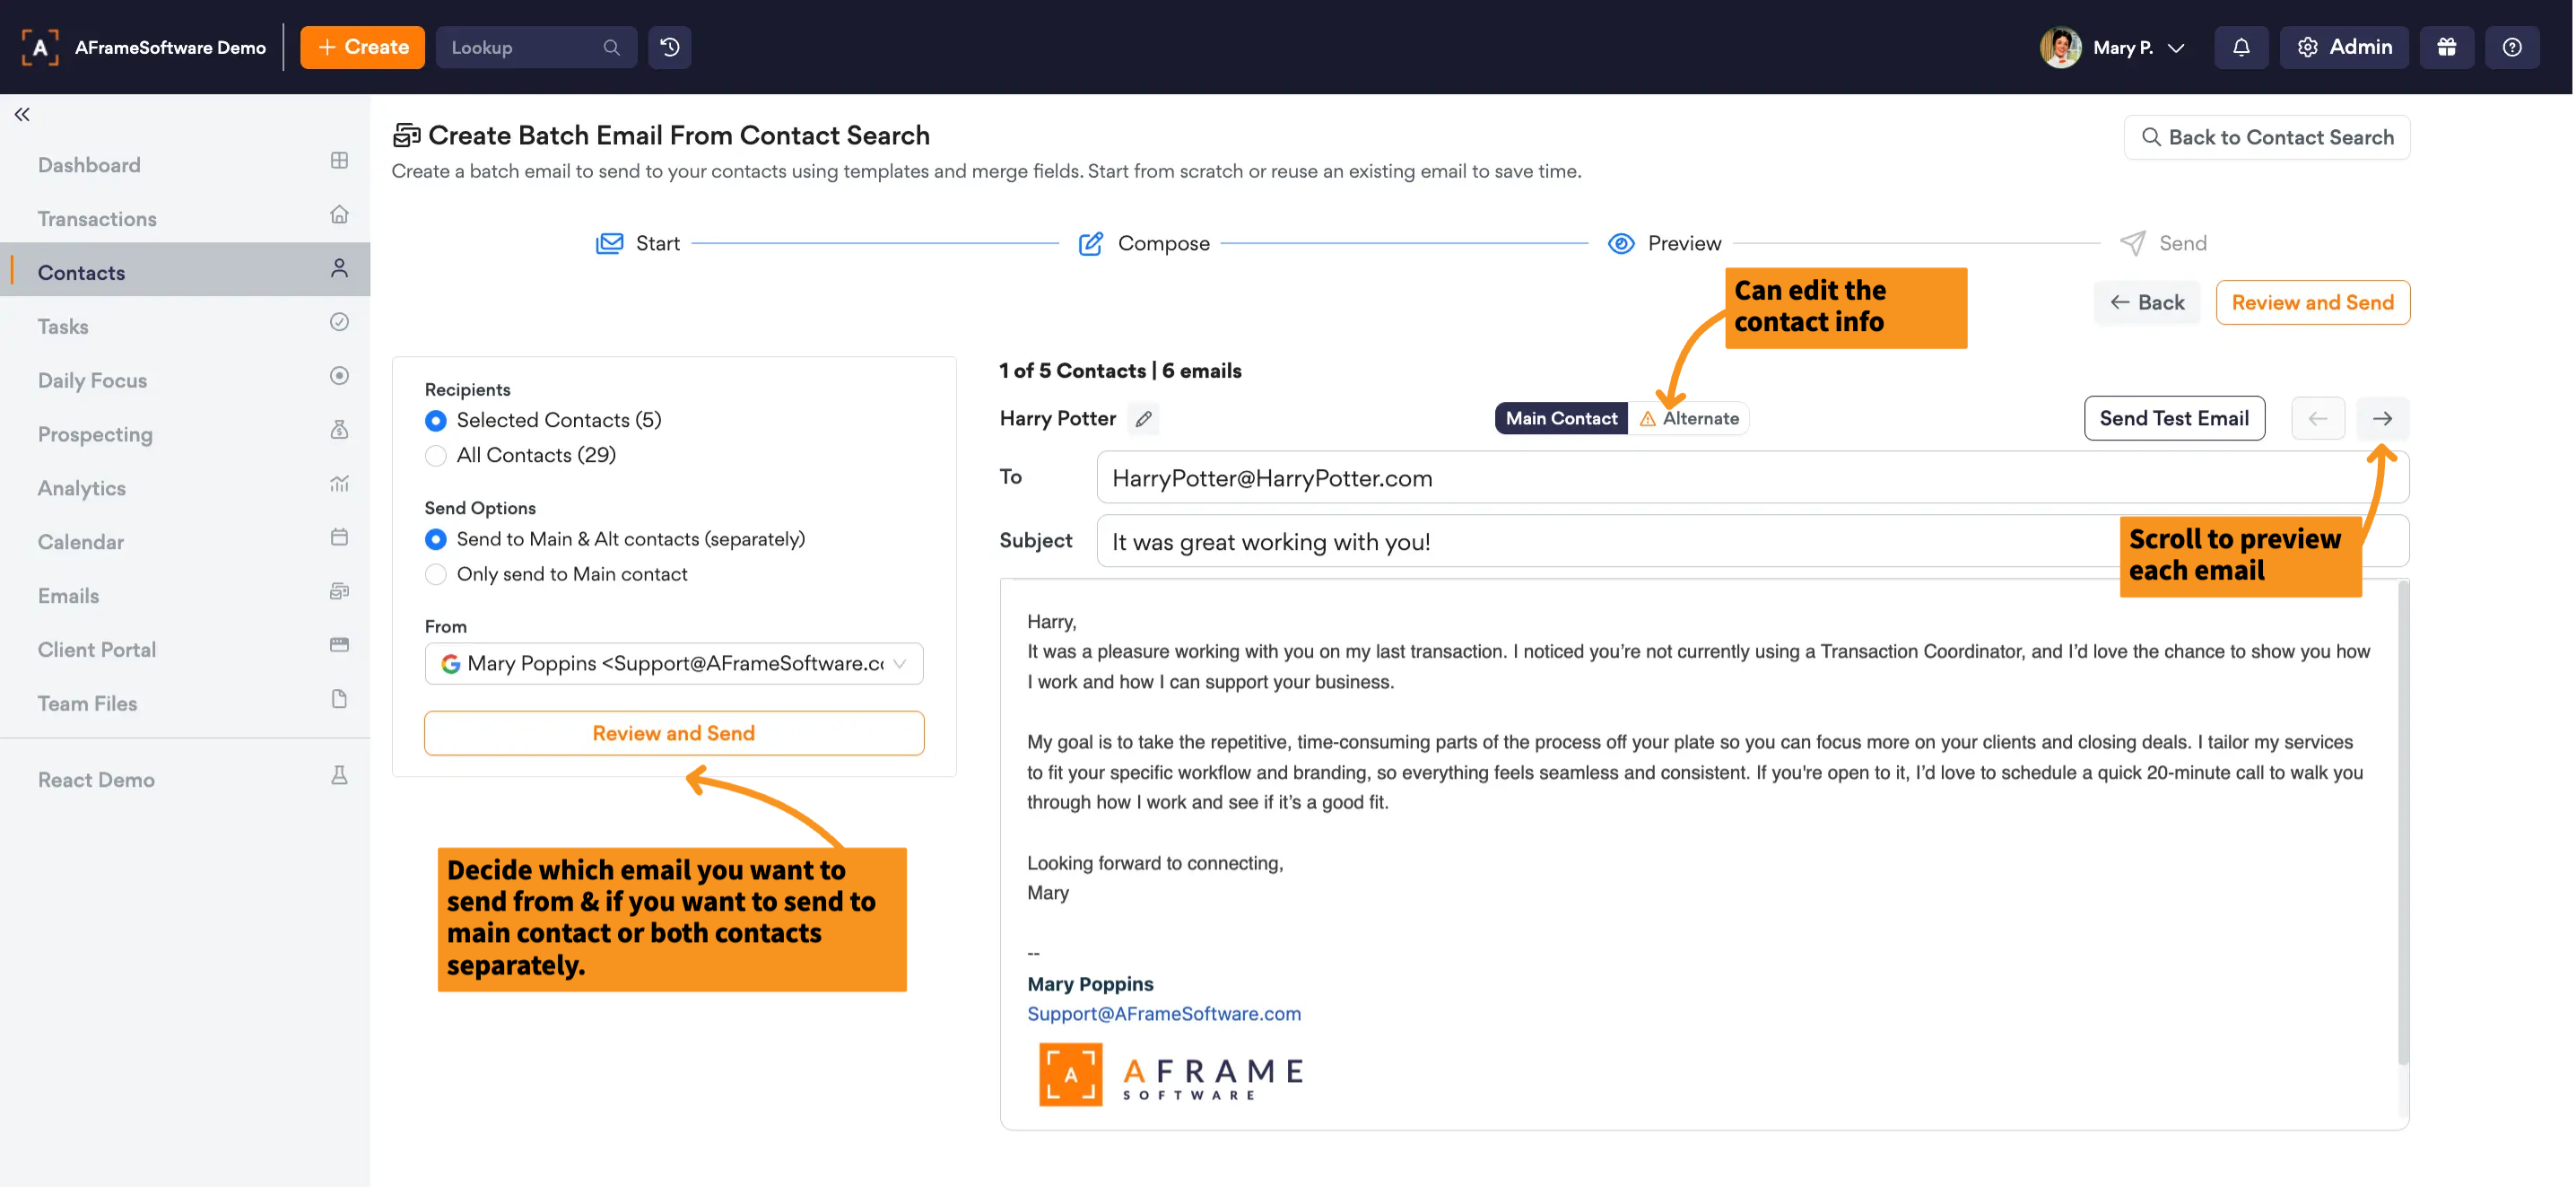This screenshot has height=1187, width=2576.
Task: Collapse the sidebar with double chevron icon
Action: [22, 114]
